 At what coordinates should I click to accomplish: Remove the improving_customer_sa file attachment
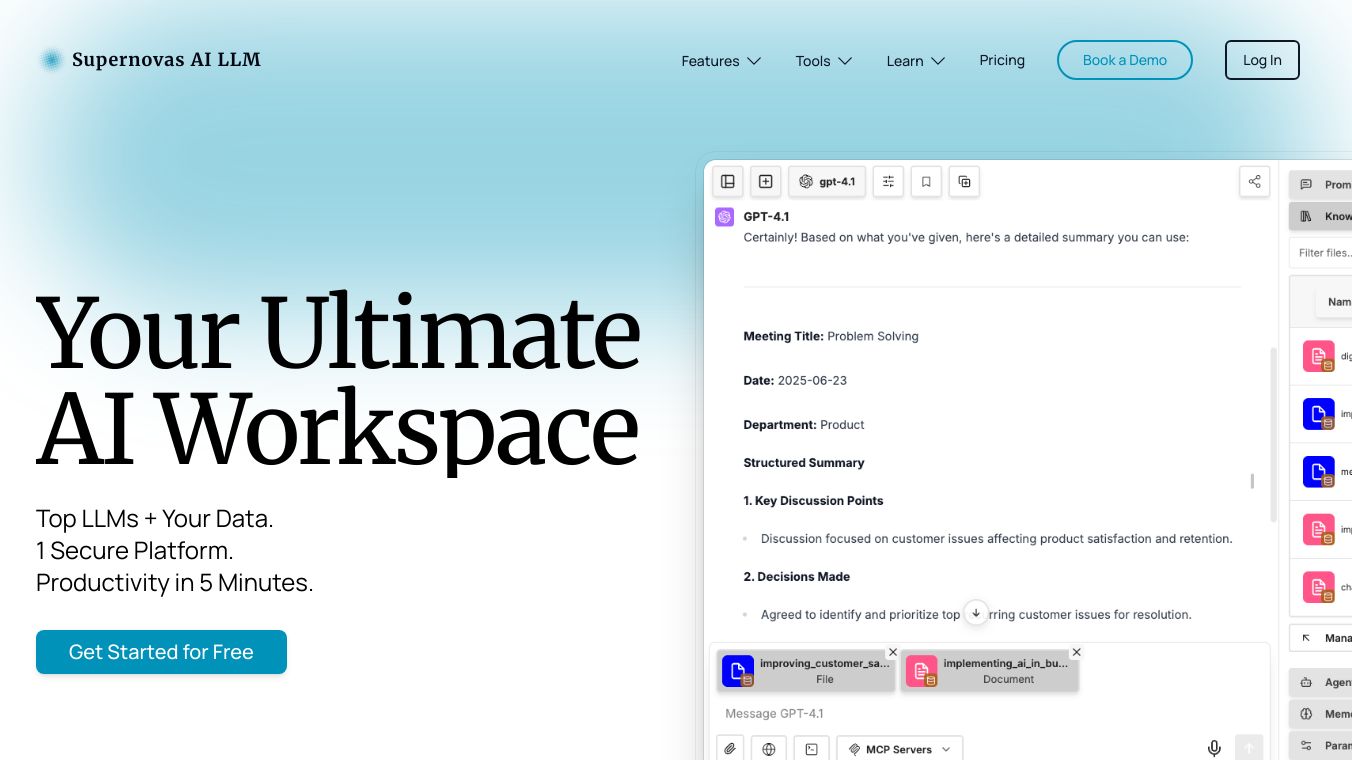pos(893,652)
